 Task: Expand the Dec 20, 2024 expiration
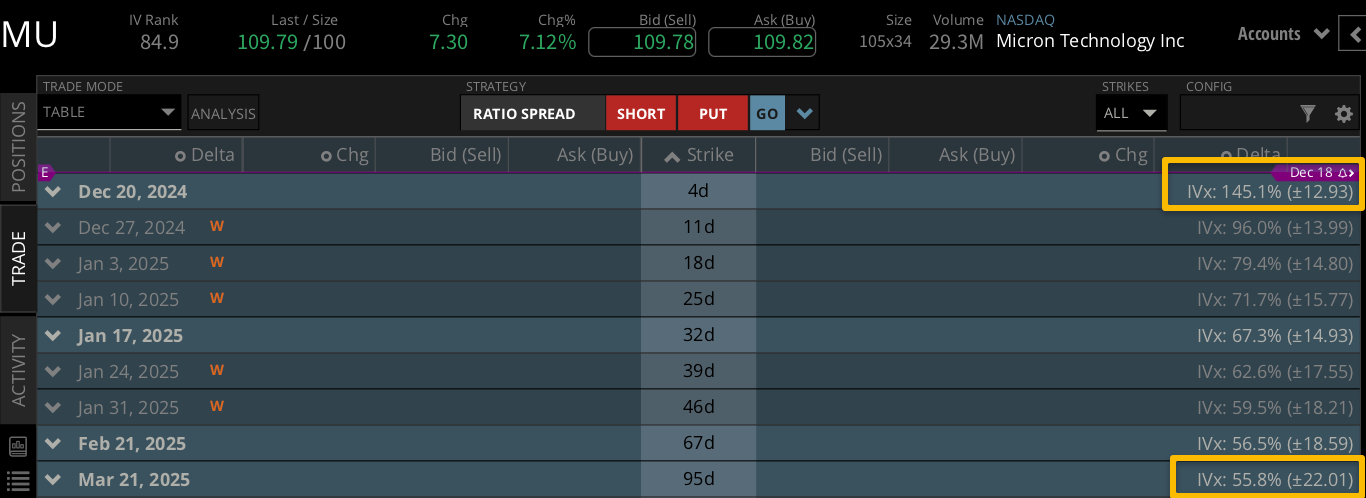point(54,191)
